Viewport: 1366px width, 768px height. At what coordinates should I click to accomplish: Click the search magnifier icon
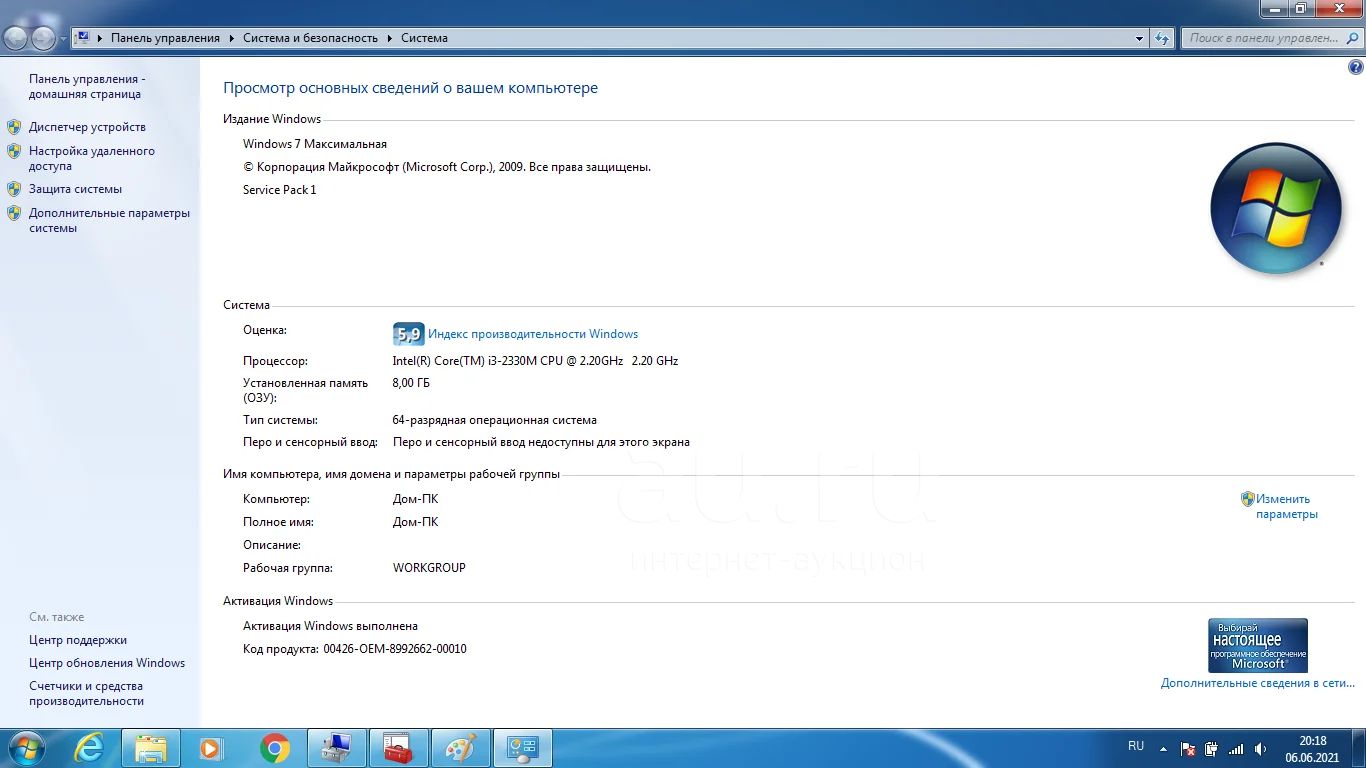(1352, 38)
